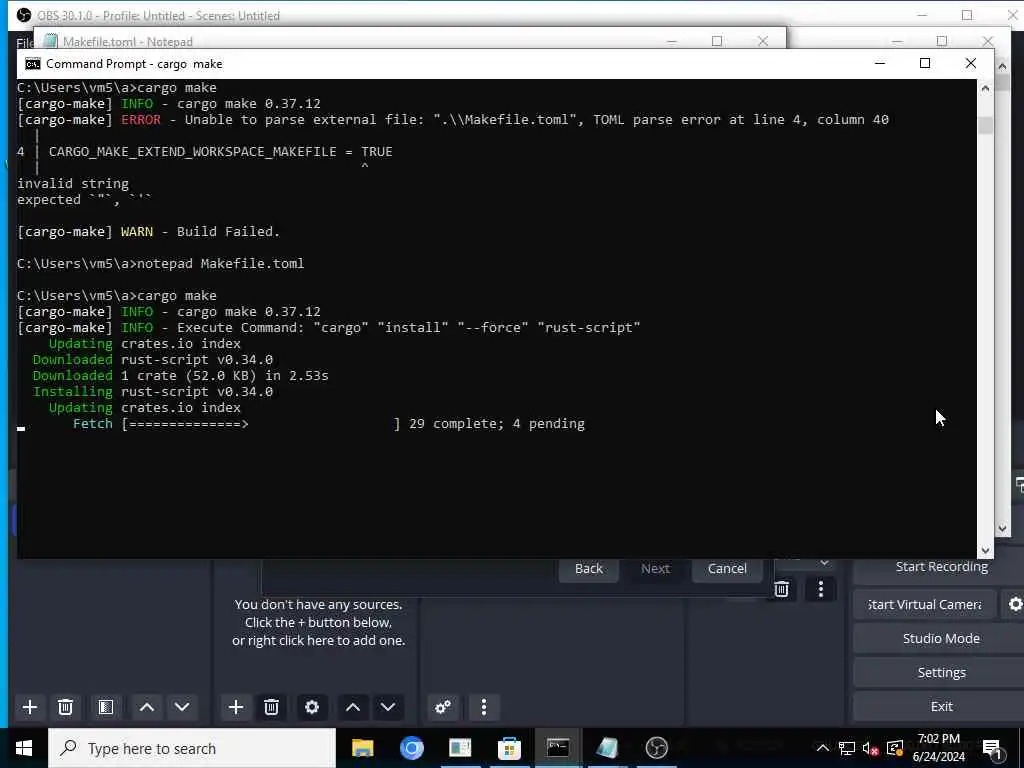Expand the scene transition dropdown chevron
The height and width of the screenshot is (768, 1024).
tap(824, 563)
